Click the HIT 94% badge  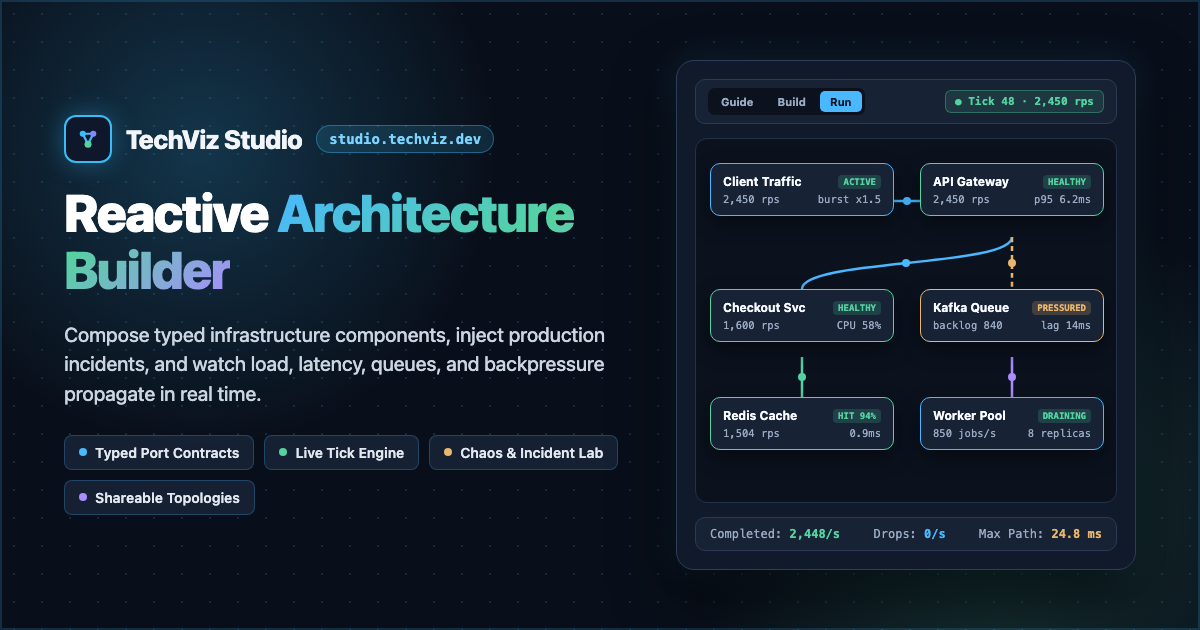(x=857, y=416)
